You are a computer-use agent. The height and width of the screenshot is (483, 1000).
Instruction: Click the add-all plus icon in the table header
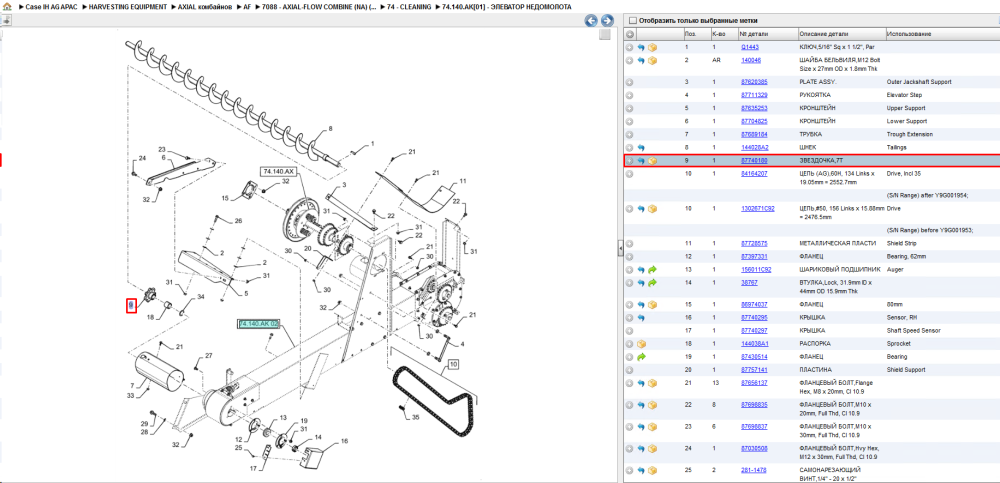tap(629, 34)
